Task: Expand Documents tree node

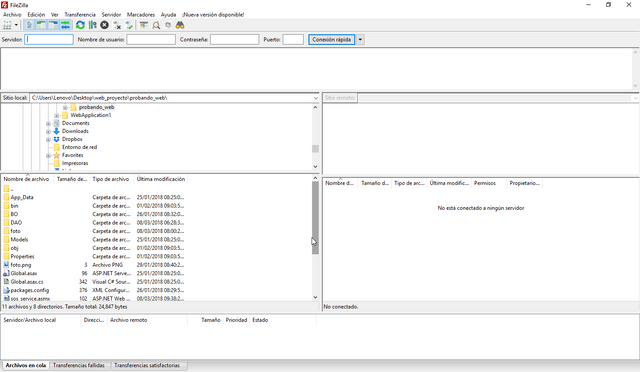Action: click(x=48, y=123)
